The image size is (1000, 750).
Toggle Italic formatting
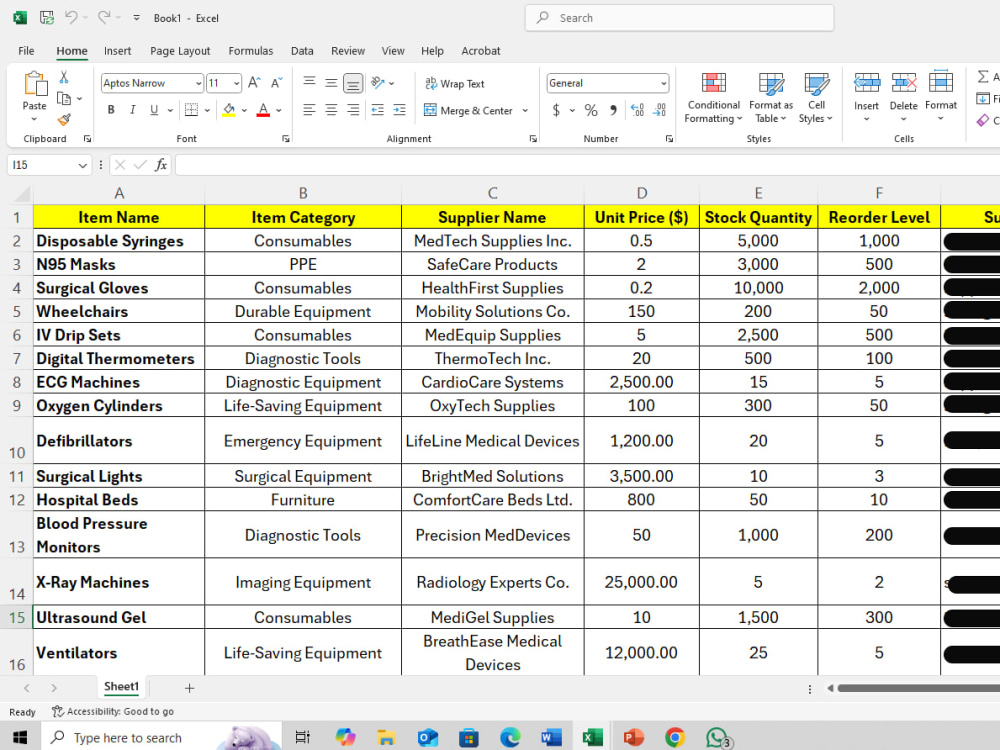coord(133,110)
